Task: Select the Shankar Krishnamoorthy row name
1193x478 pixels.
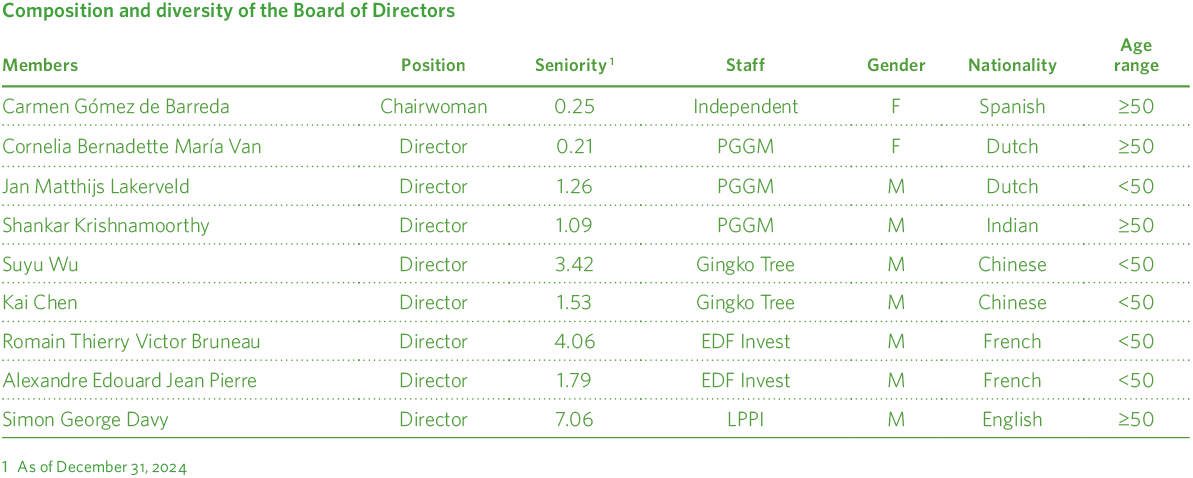Action: coord(106,225)
